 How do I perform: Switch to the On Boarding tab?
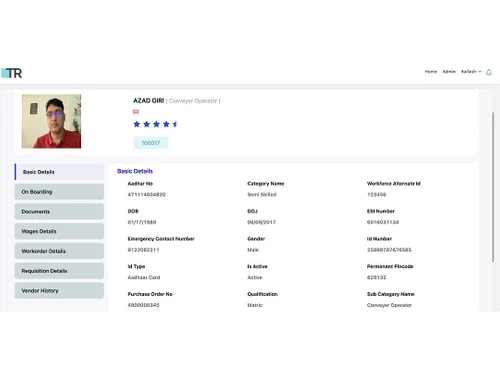pos(59,192)
